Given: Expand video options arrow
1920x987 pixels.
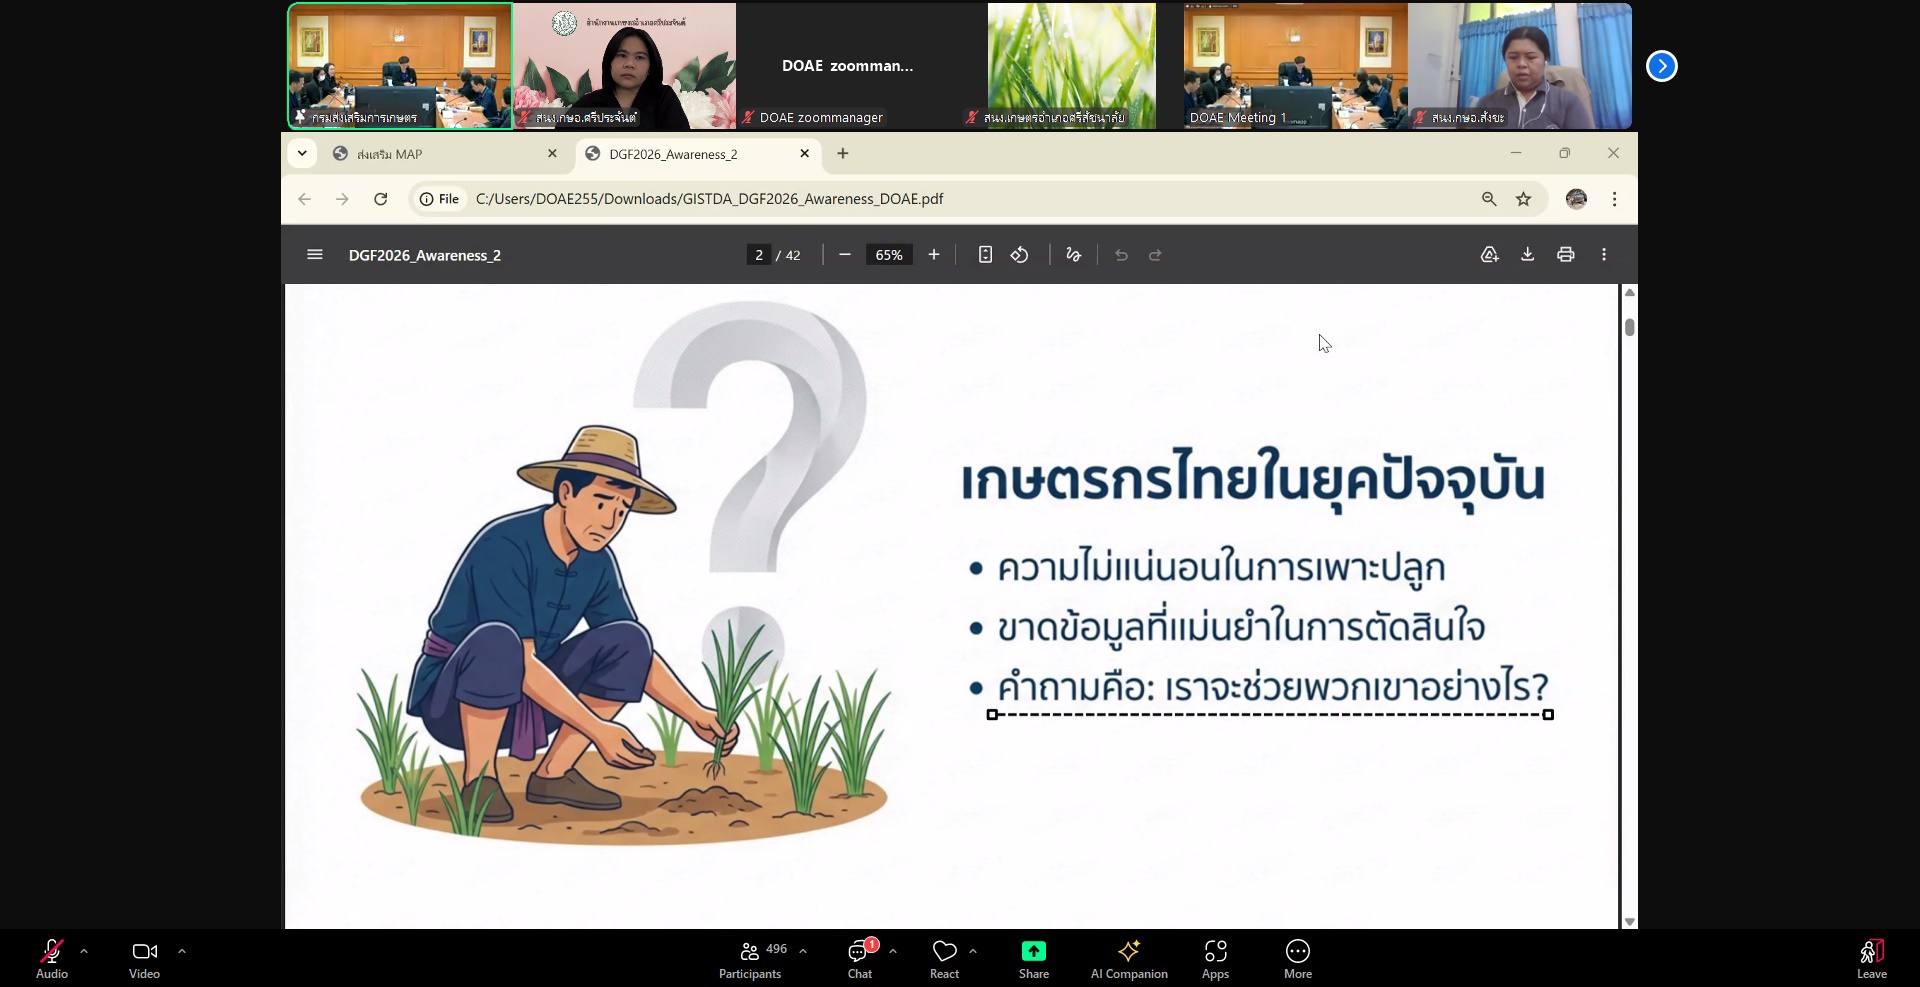Looking at the screenshot, I should [x=182, y=951].
